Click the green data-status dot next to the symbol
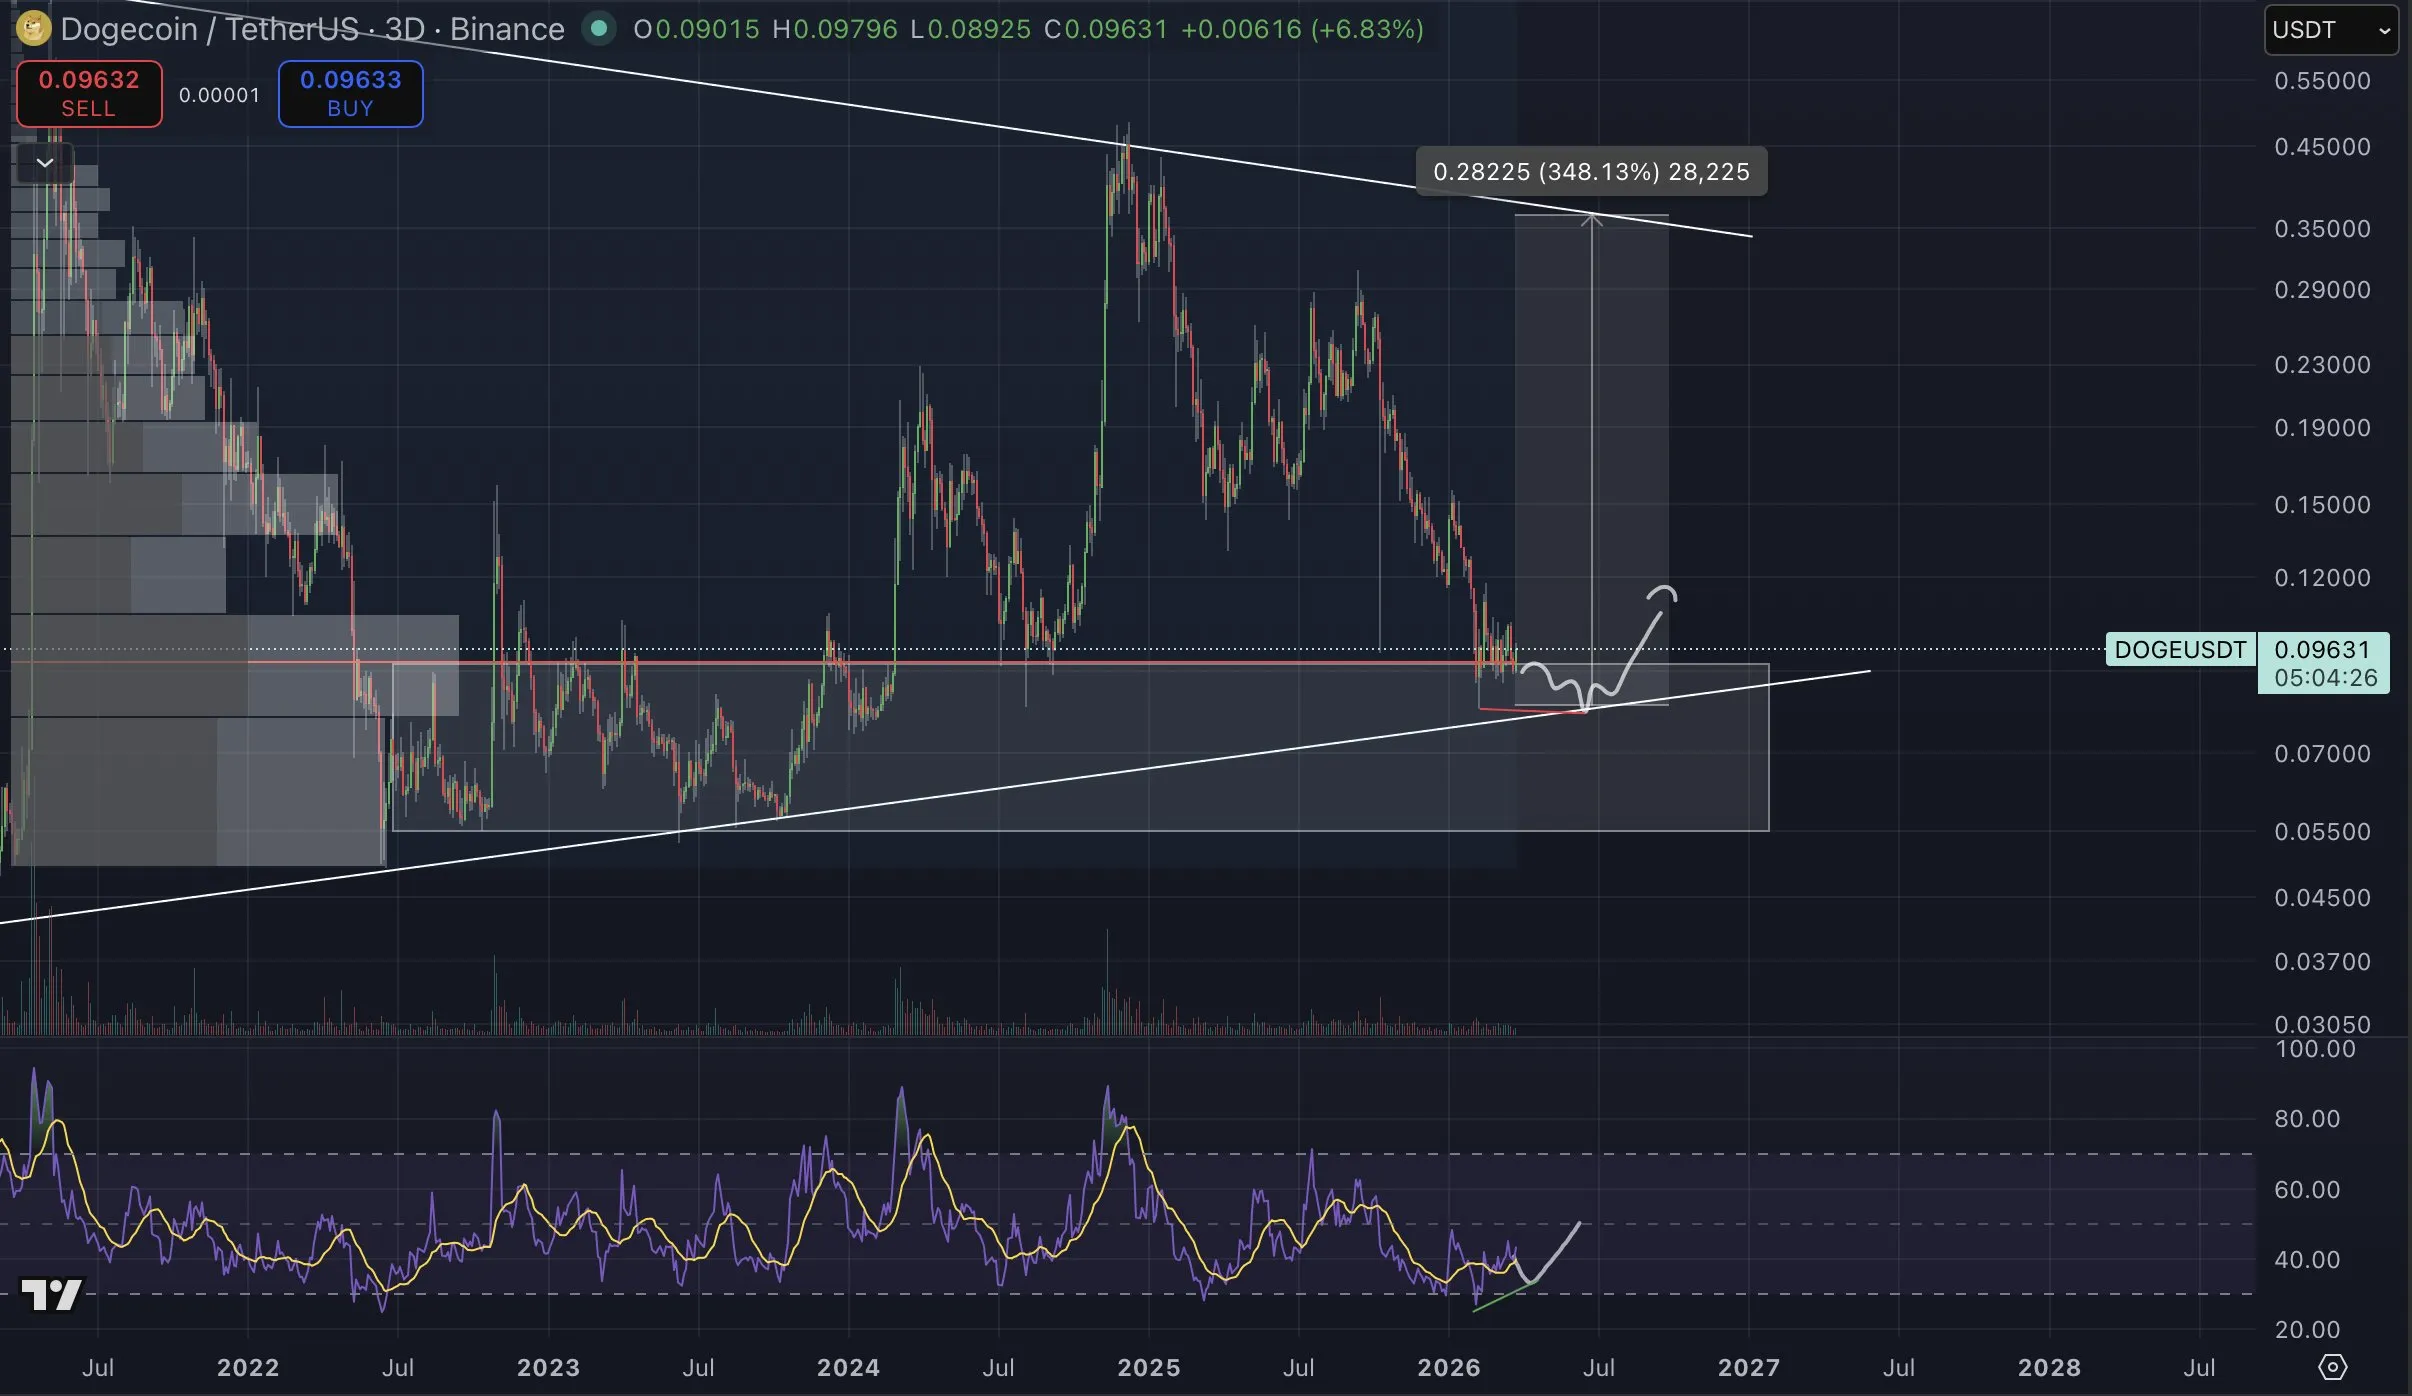2412x1396 pixels. [599, 30]
